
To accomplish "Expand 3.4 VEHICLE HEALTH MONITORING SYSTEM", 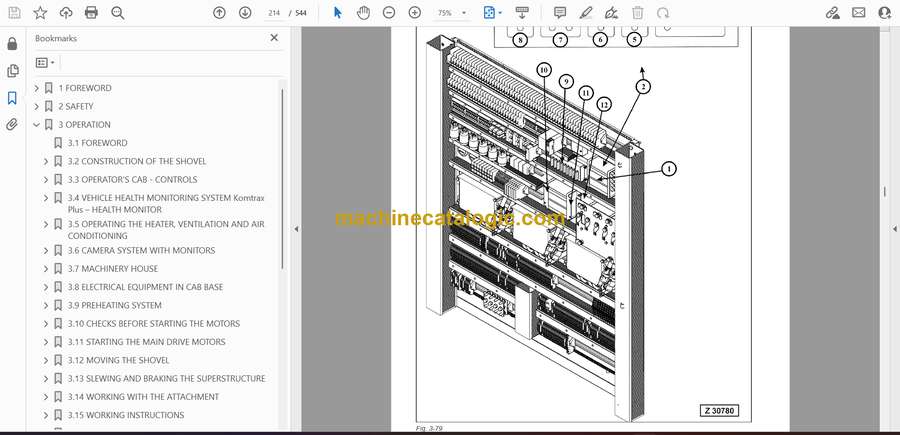I will (46, 198).
